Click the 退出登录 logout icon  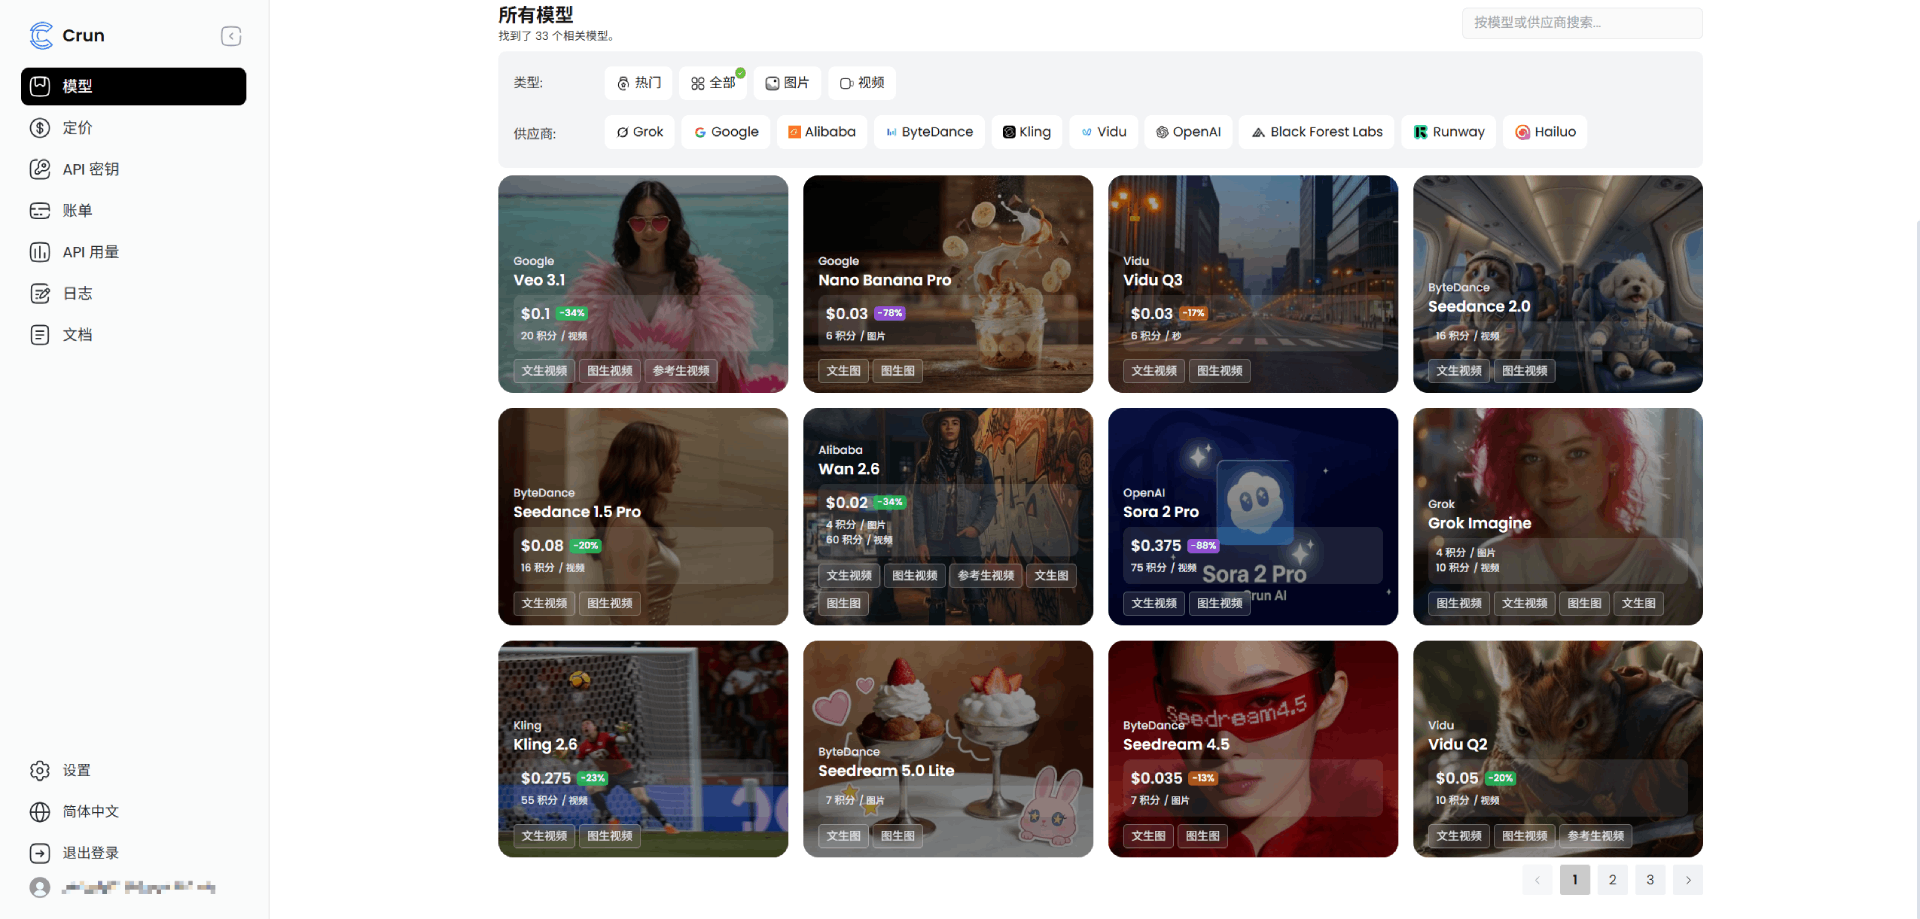tap(40, 853)
